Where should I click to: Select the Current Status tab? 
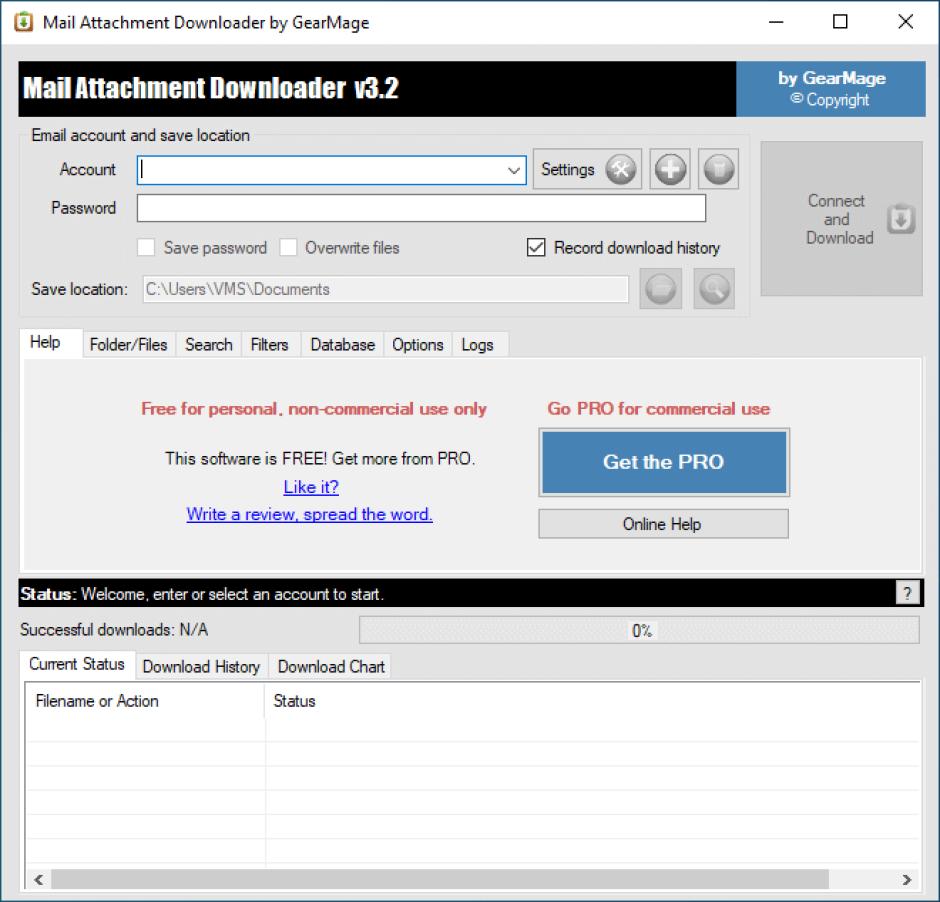(77, 664)
